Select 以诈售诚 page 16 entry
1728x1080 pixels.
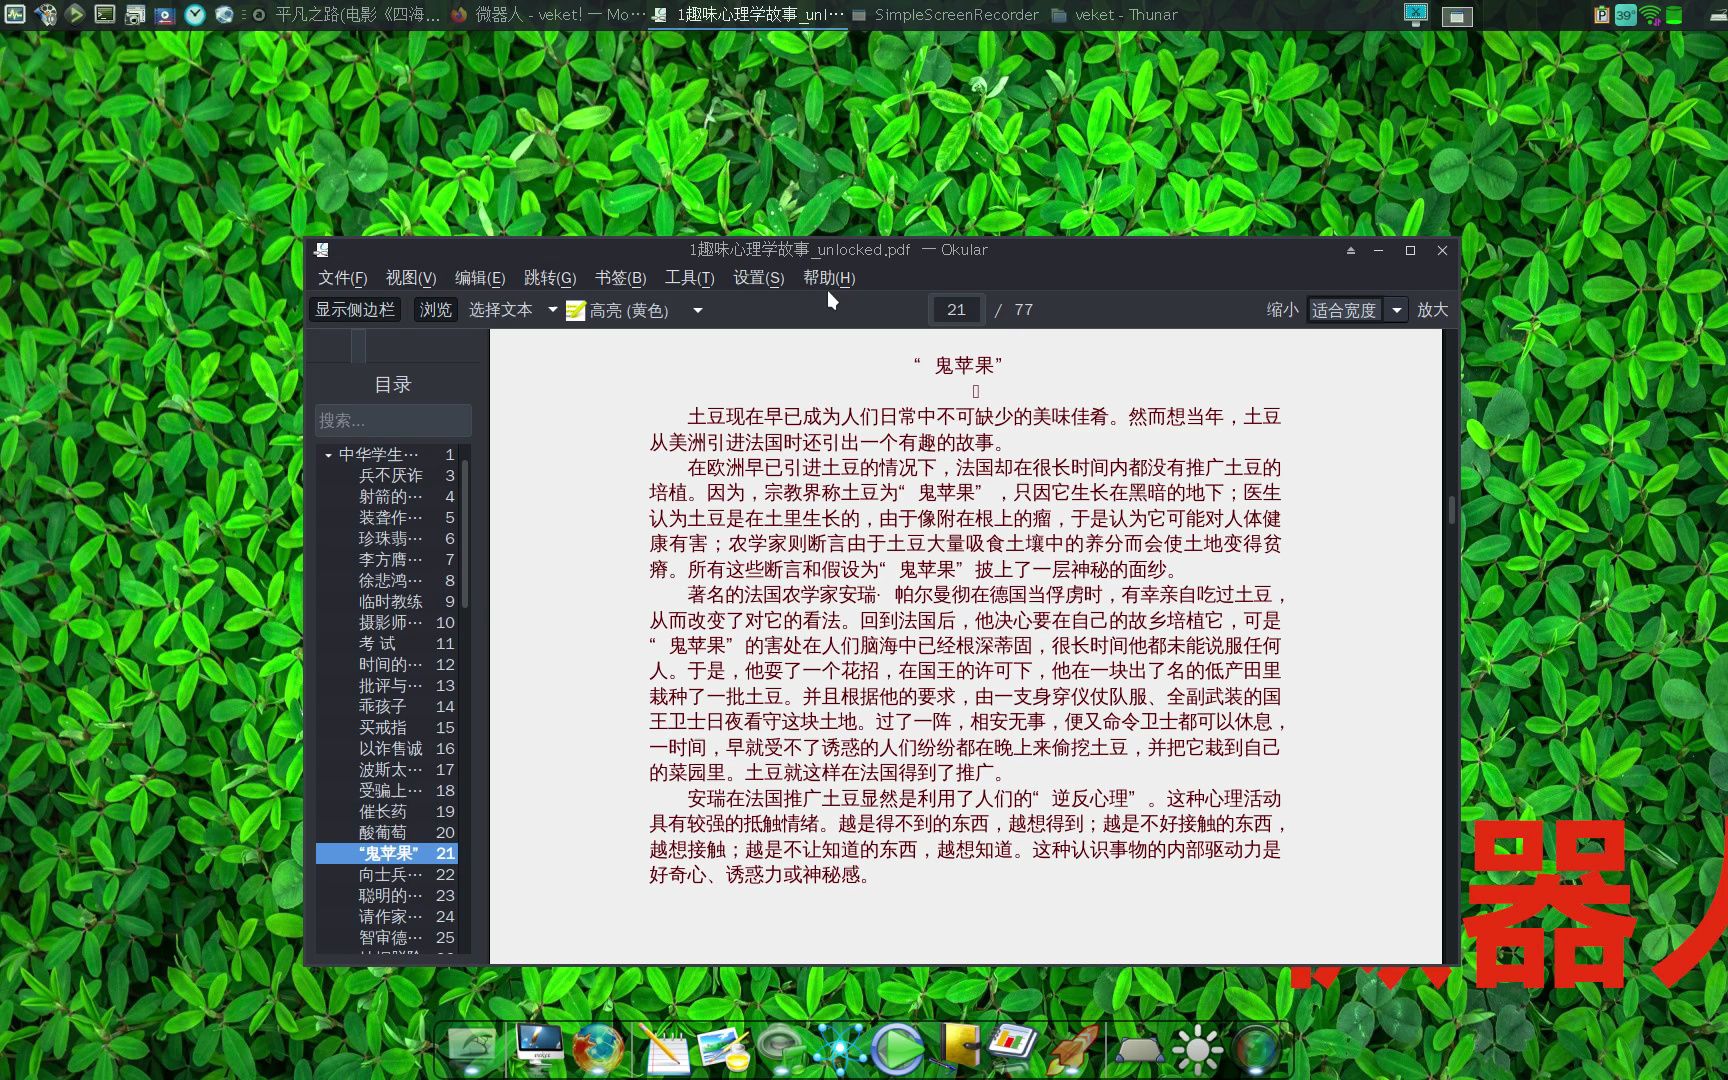click(x=387, y=749)
